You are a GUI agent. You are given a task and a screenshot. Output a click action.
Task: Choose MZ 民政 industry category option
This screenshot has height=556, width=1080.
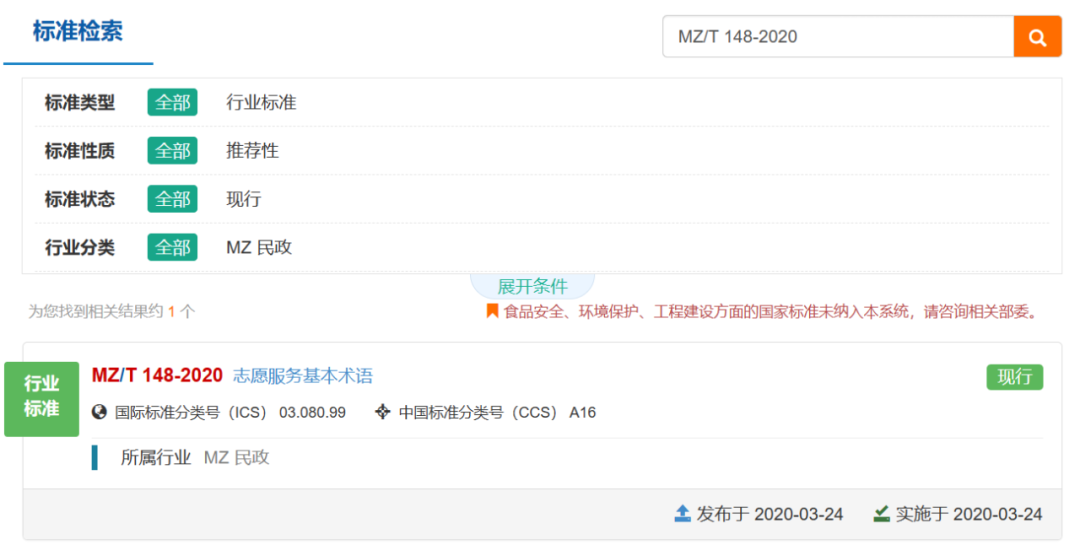click(259, 247)
